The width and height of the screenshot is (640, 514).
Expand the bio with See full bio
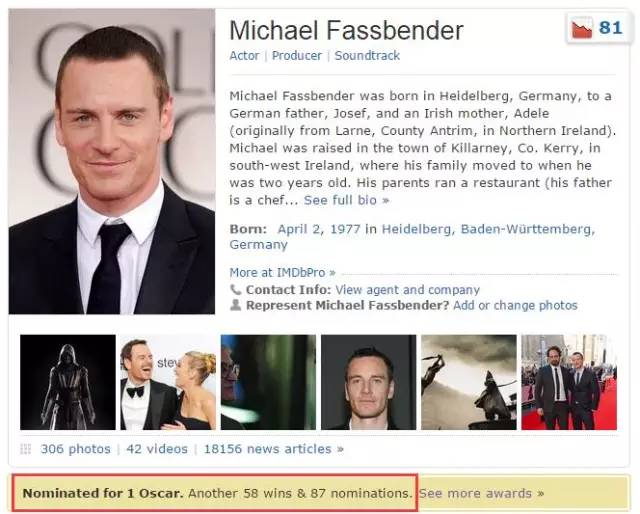[346, 200]
